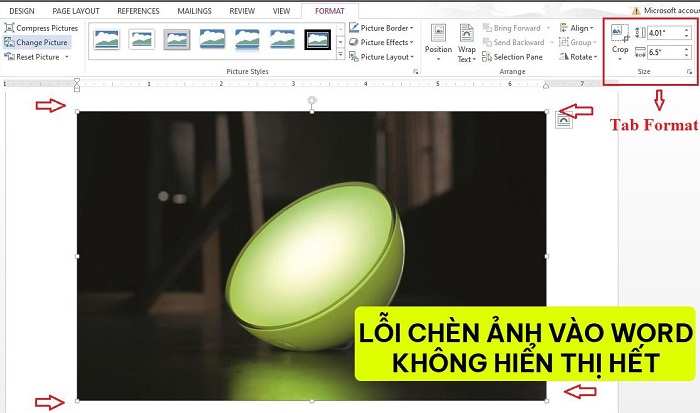
Task: Open the Picture Effects dropdown
Action: pos(381,42)
